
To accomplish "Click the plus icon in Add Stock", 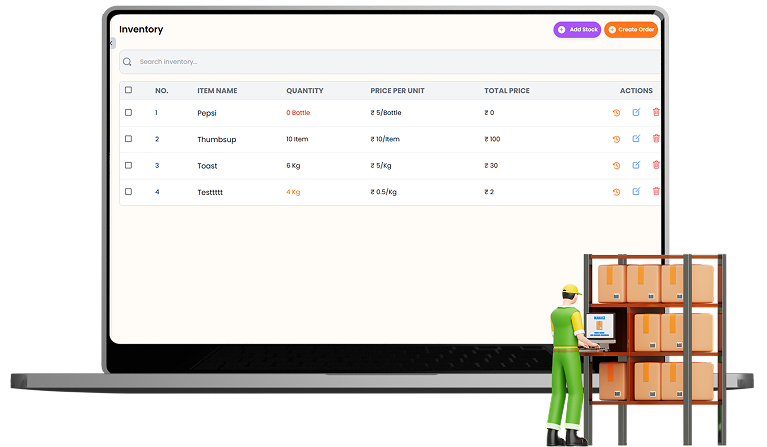I will [x=562, y=30].
